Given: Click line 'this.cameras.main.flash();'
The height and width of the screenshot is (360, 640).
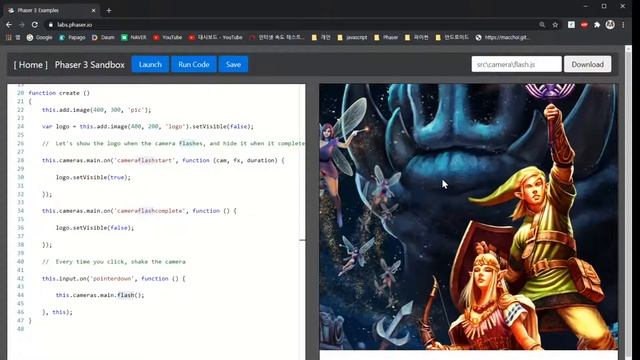Looking at the screenshot, I should (100, 295).
